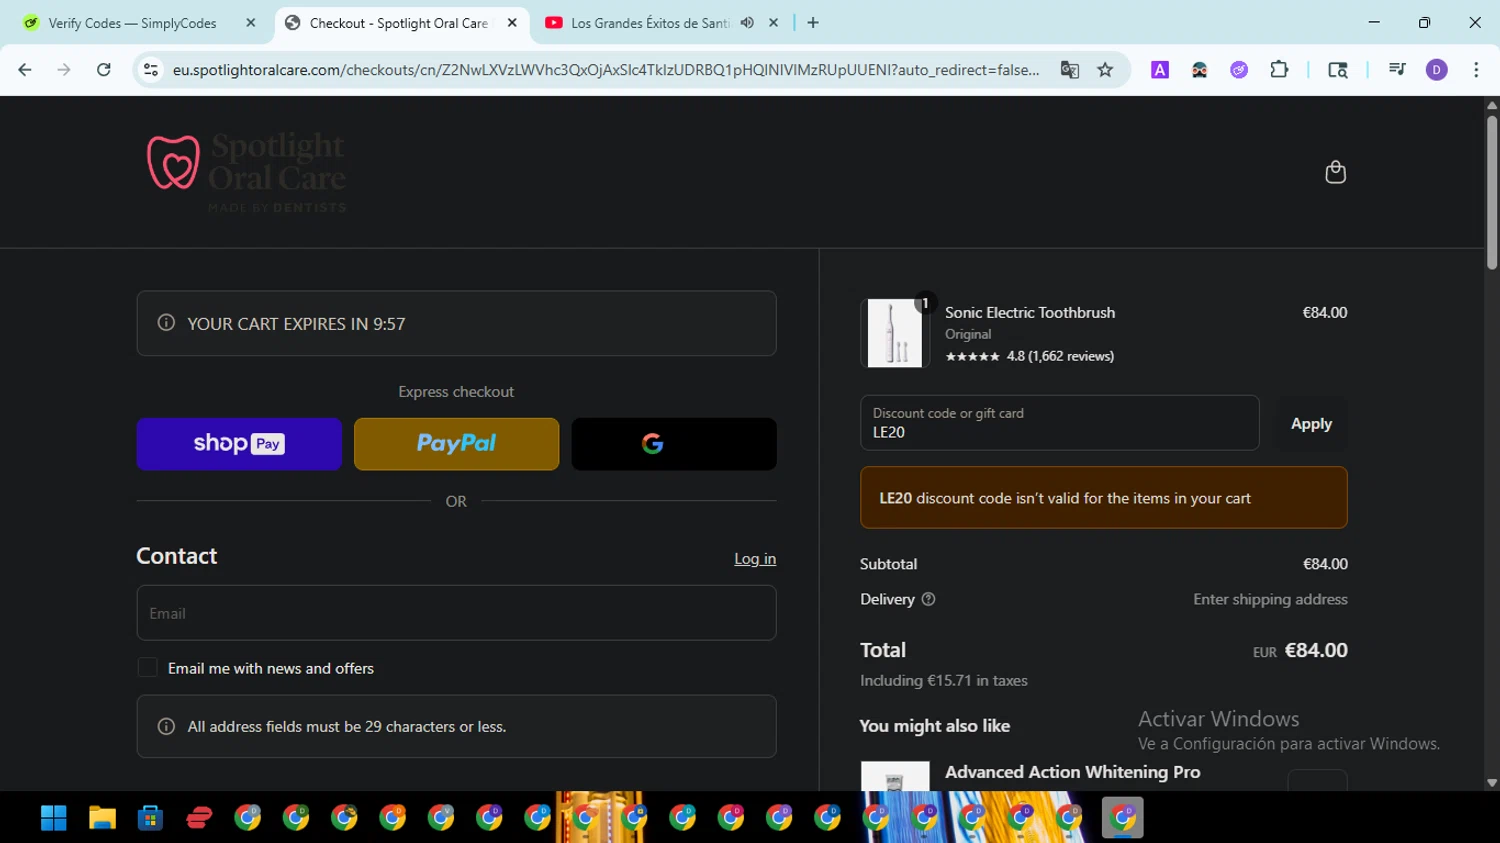Click the Advanced Action Whitening Pro thumbnail

[895, 776]
